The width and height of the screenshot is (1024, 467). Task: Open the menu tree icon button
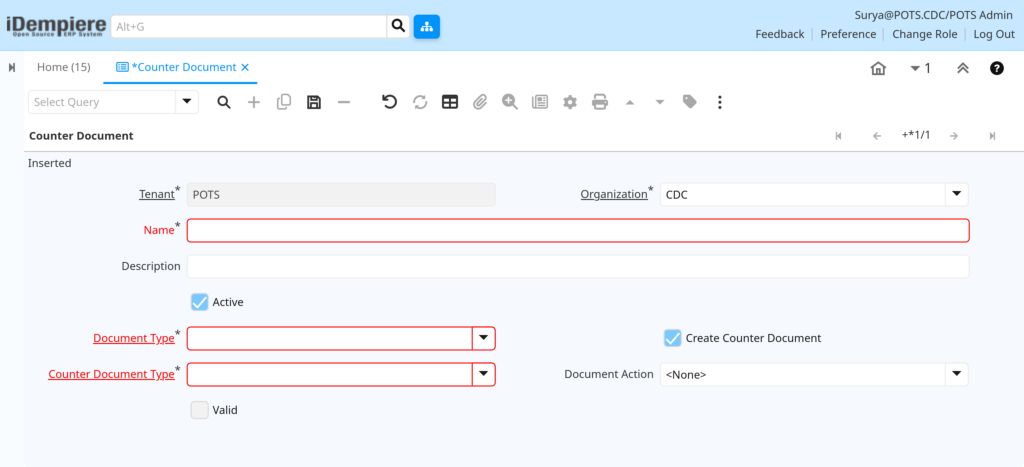tap(426, 27)
